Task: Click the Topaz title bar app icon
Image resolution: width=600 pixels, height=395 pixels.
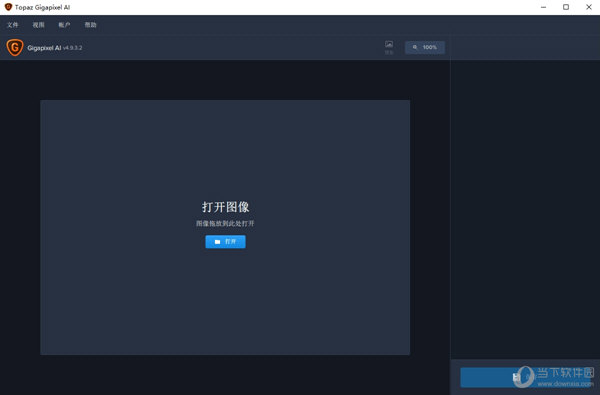Action: click(8, 7)
